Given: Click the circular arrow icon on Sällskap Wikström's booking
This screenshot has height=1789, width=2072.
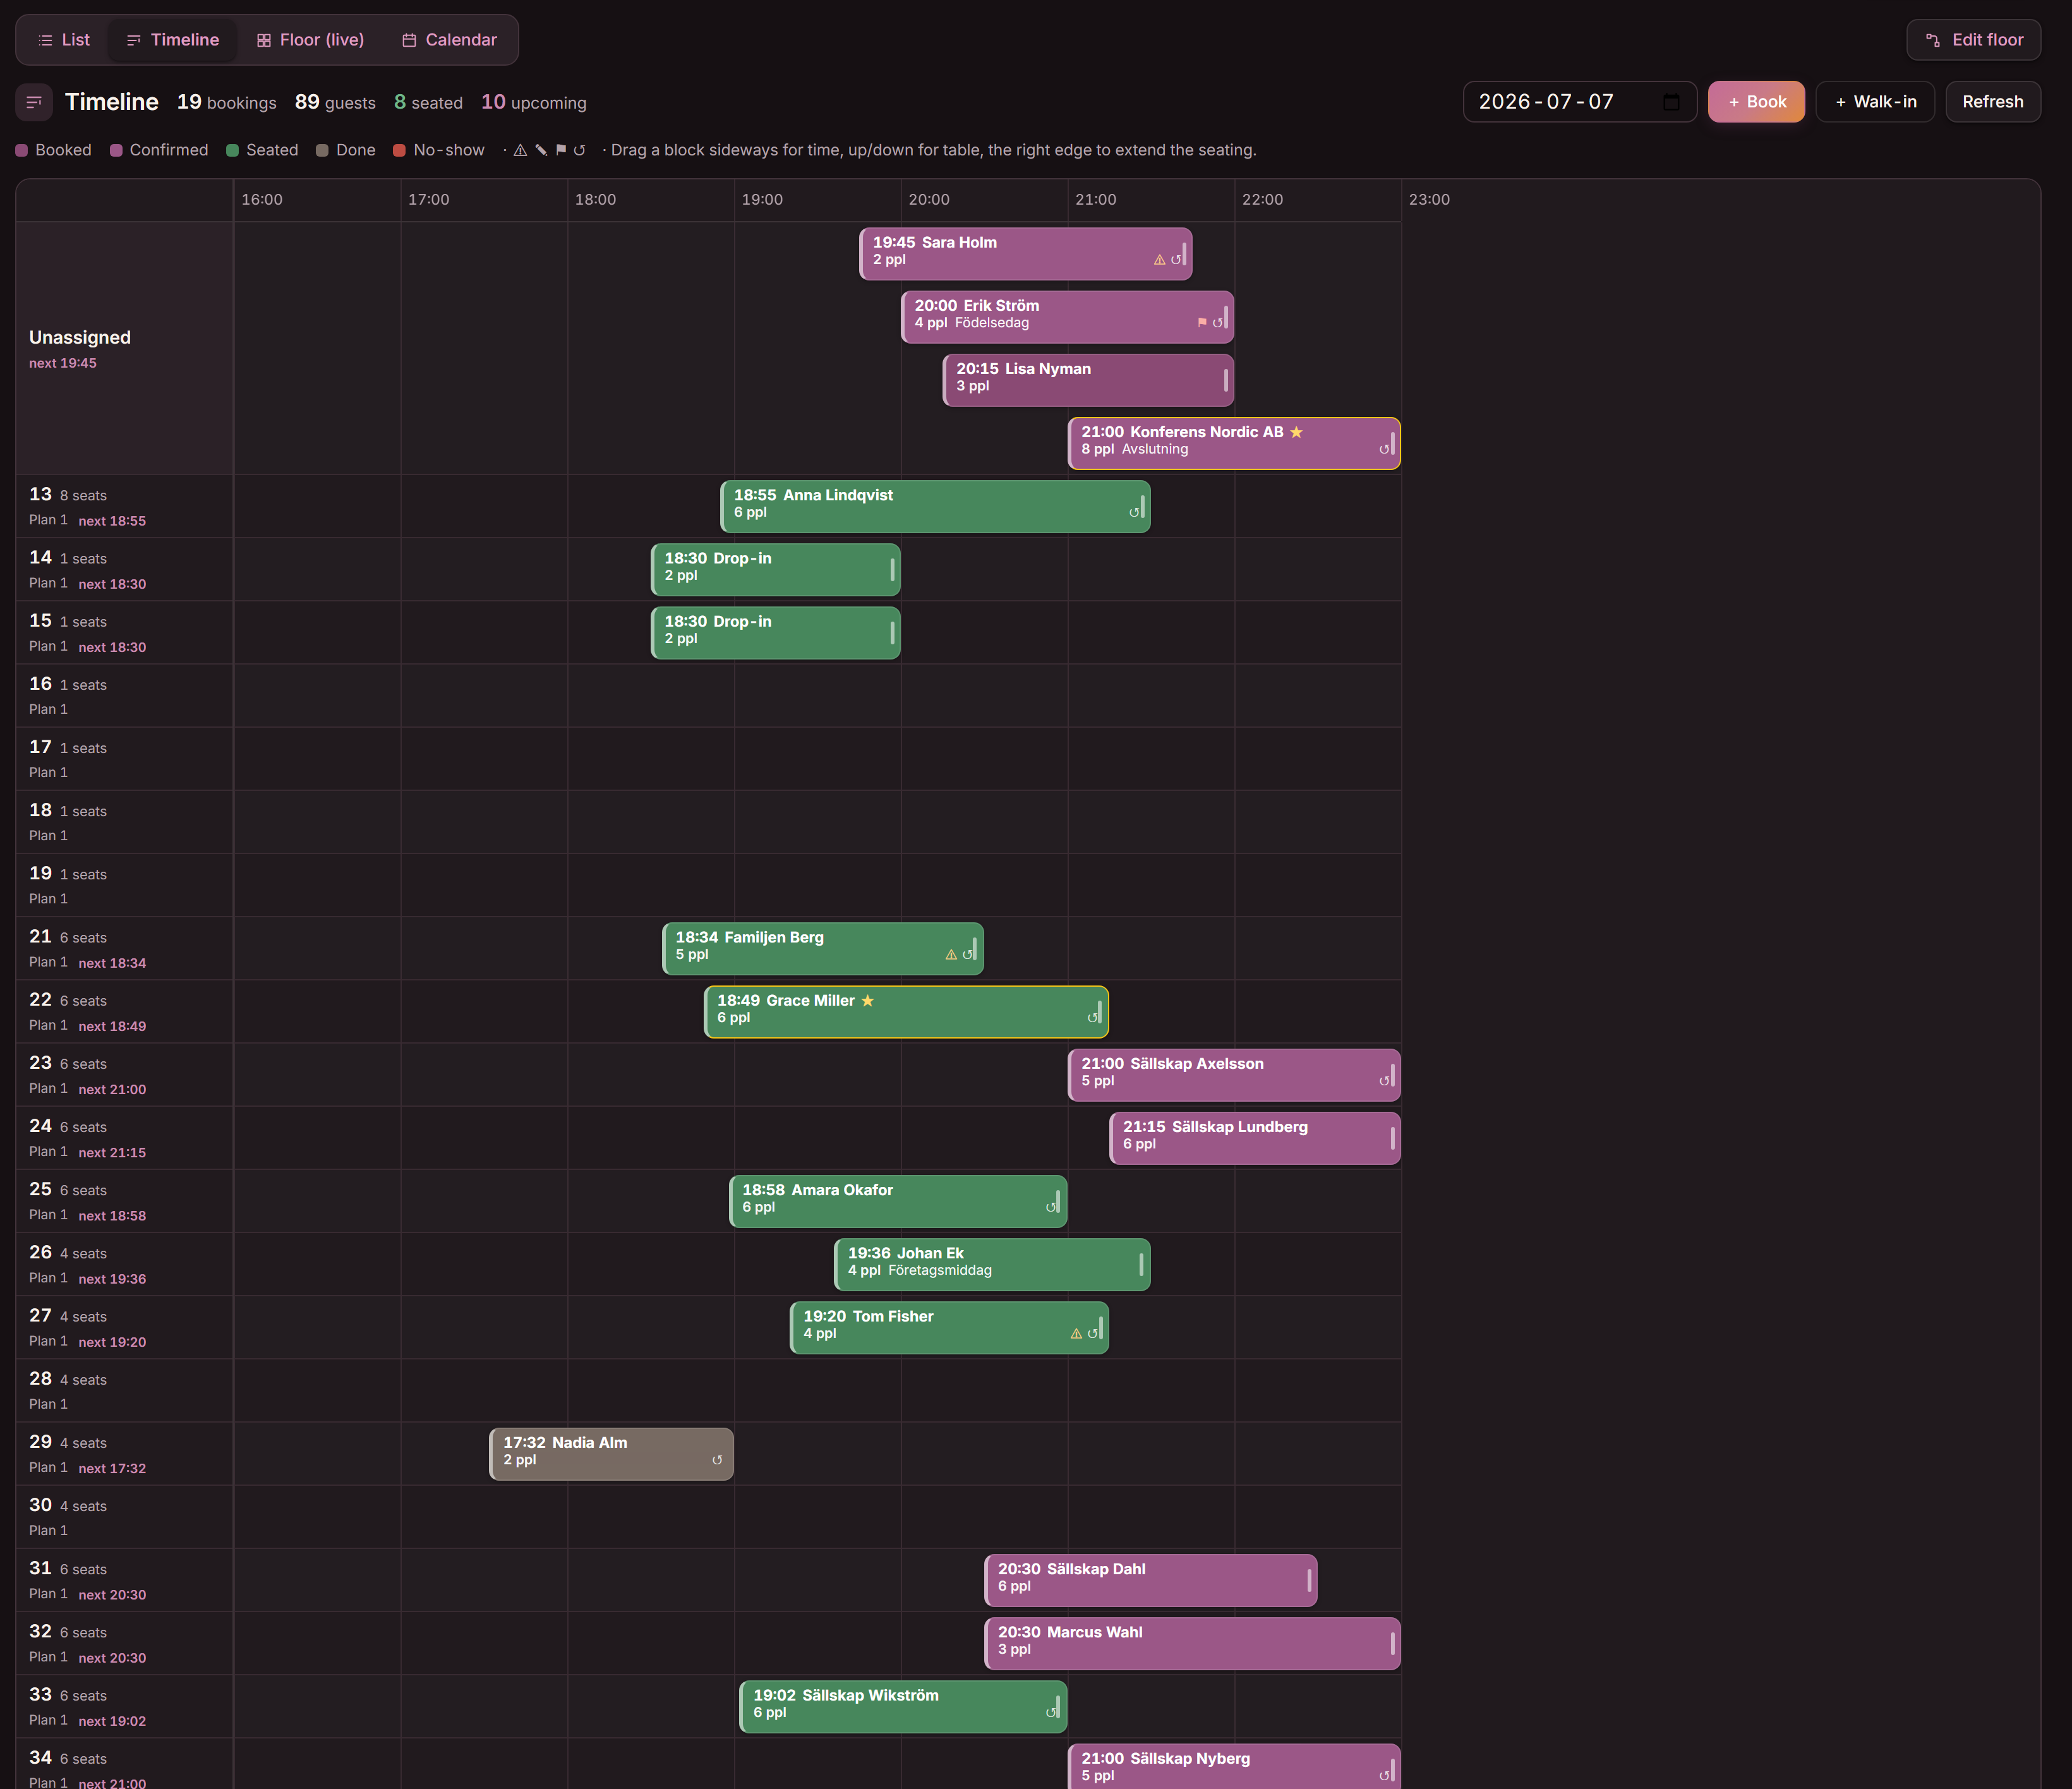Looking at the screenshot, I should point(1051,1713).
